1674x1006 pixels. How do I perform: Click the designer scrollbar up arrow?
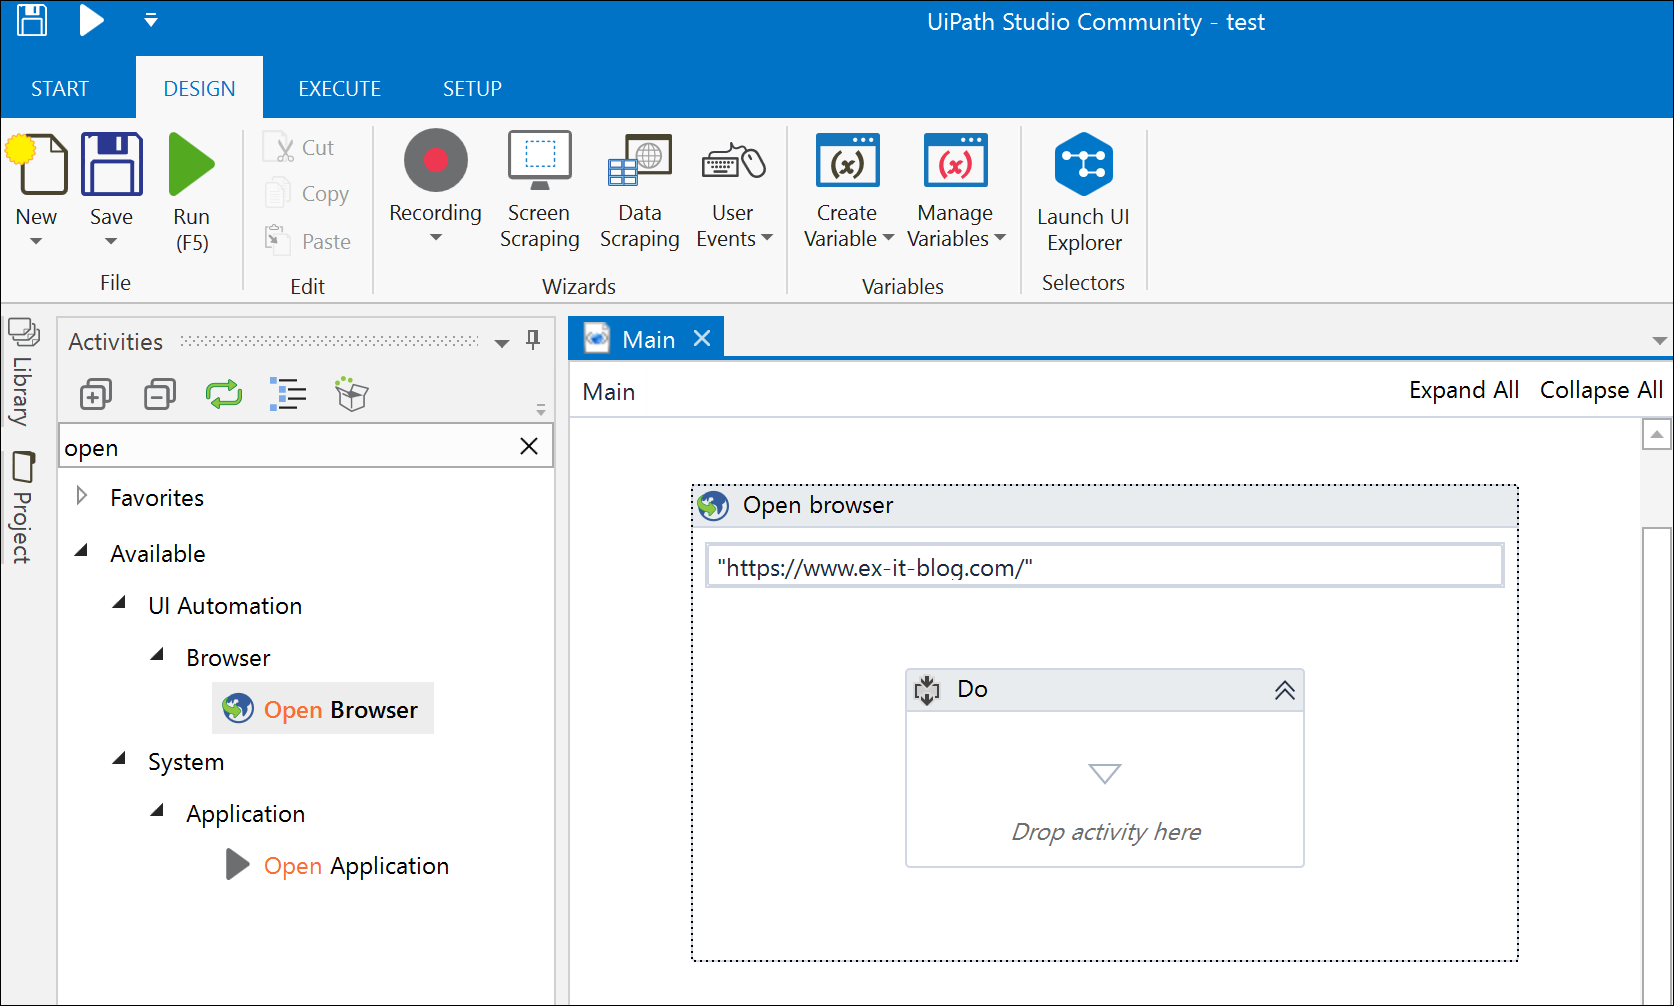(x=1657, y=435)
